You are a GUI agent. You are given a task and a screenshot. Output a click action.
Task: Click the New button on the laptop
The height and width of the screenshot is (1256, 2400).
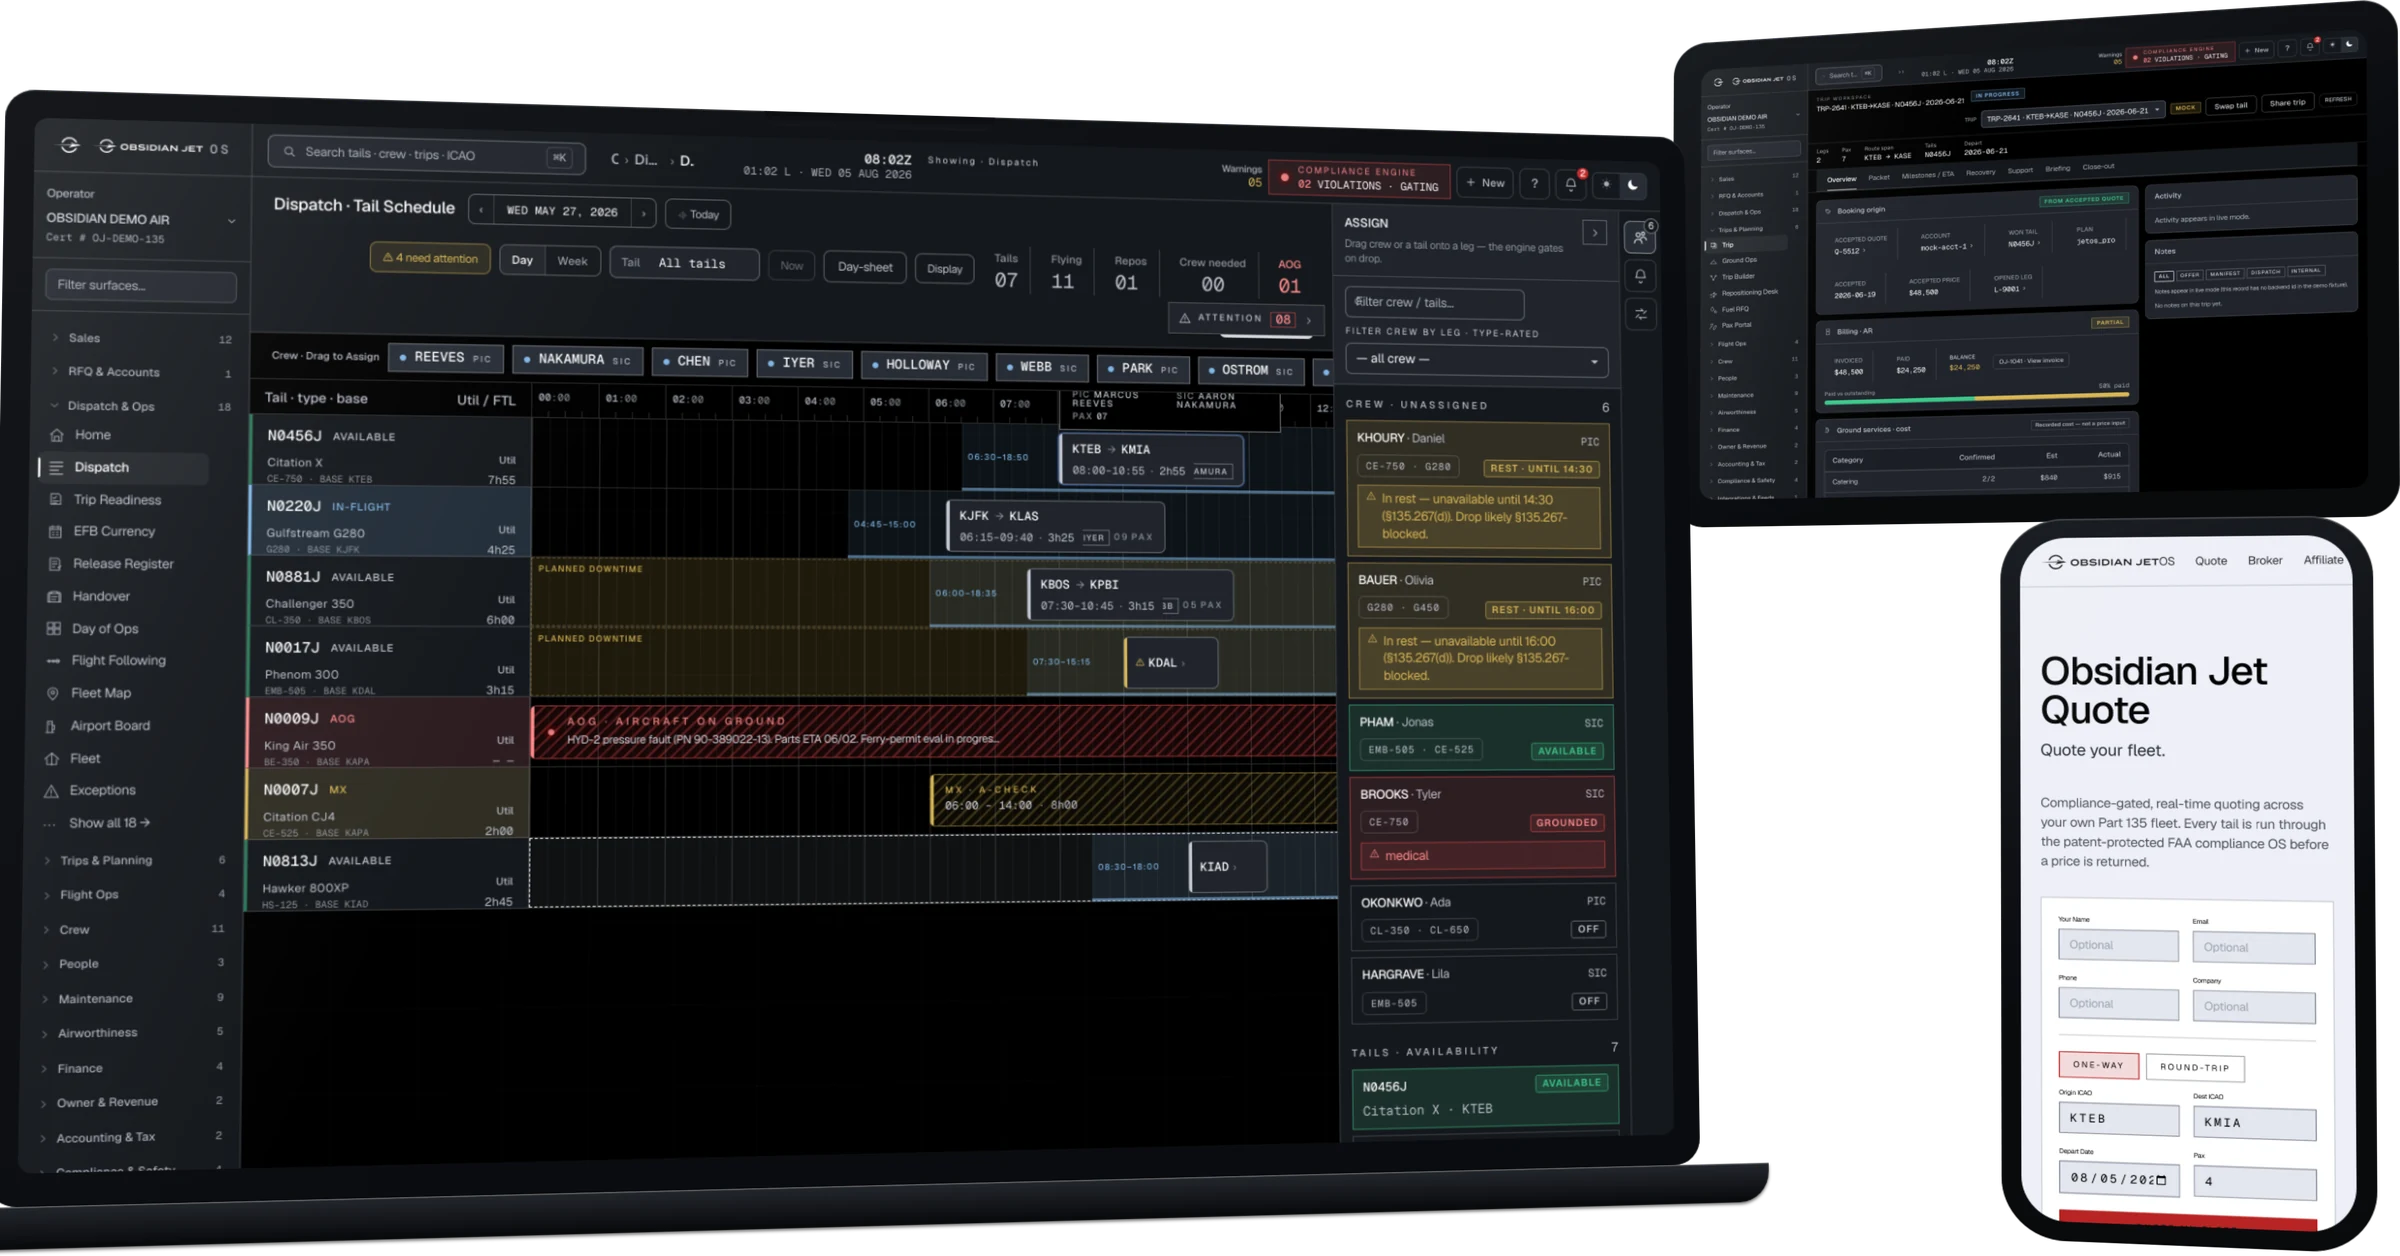pyautogui.click(x=1485, y=183)
